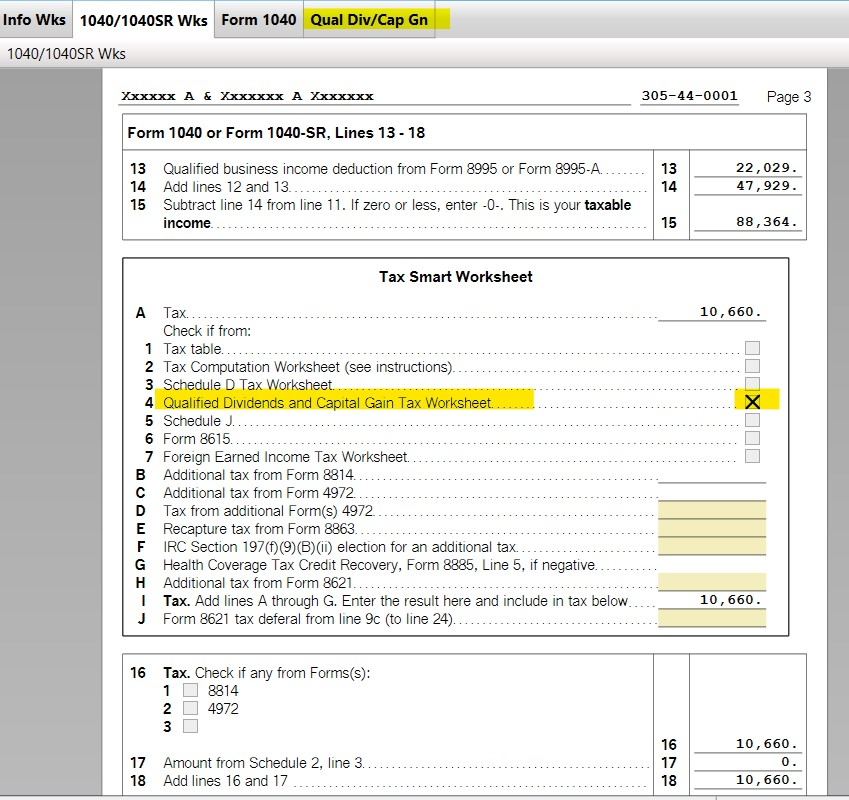Click the line 18 total amount 10,660
Screen dimensions: 849x800
point(747,780)
